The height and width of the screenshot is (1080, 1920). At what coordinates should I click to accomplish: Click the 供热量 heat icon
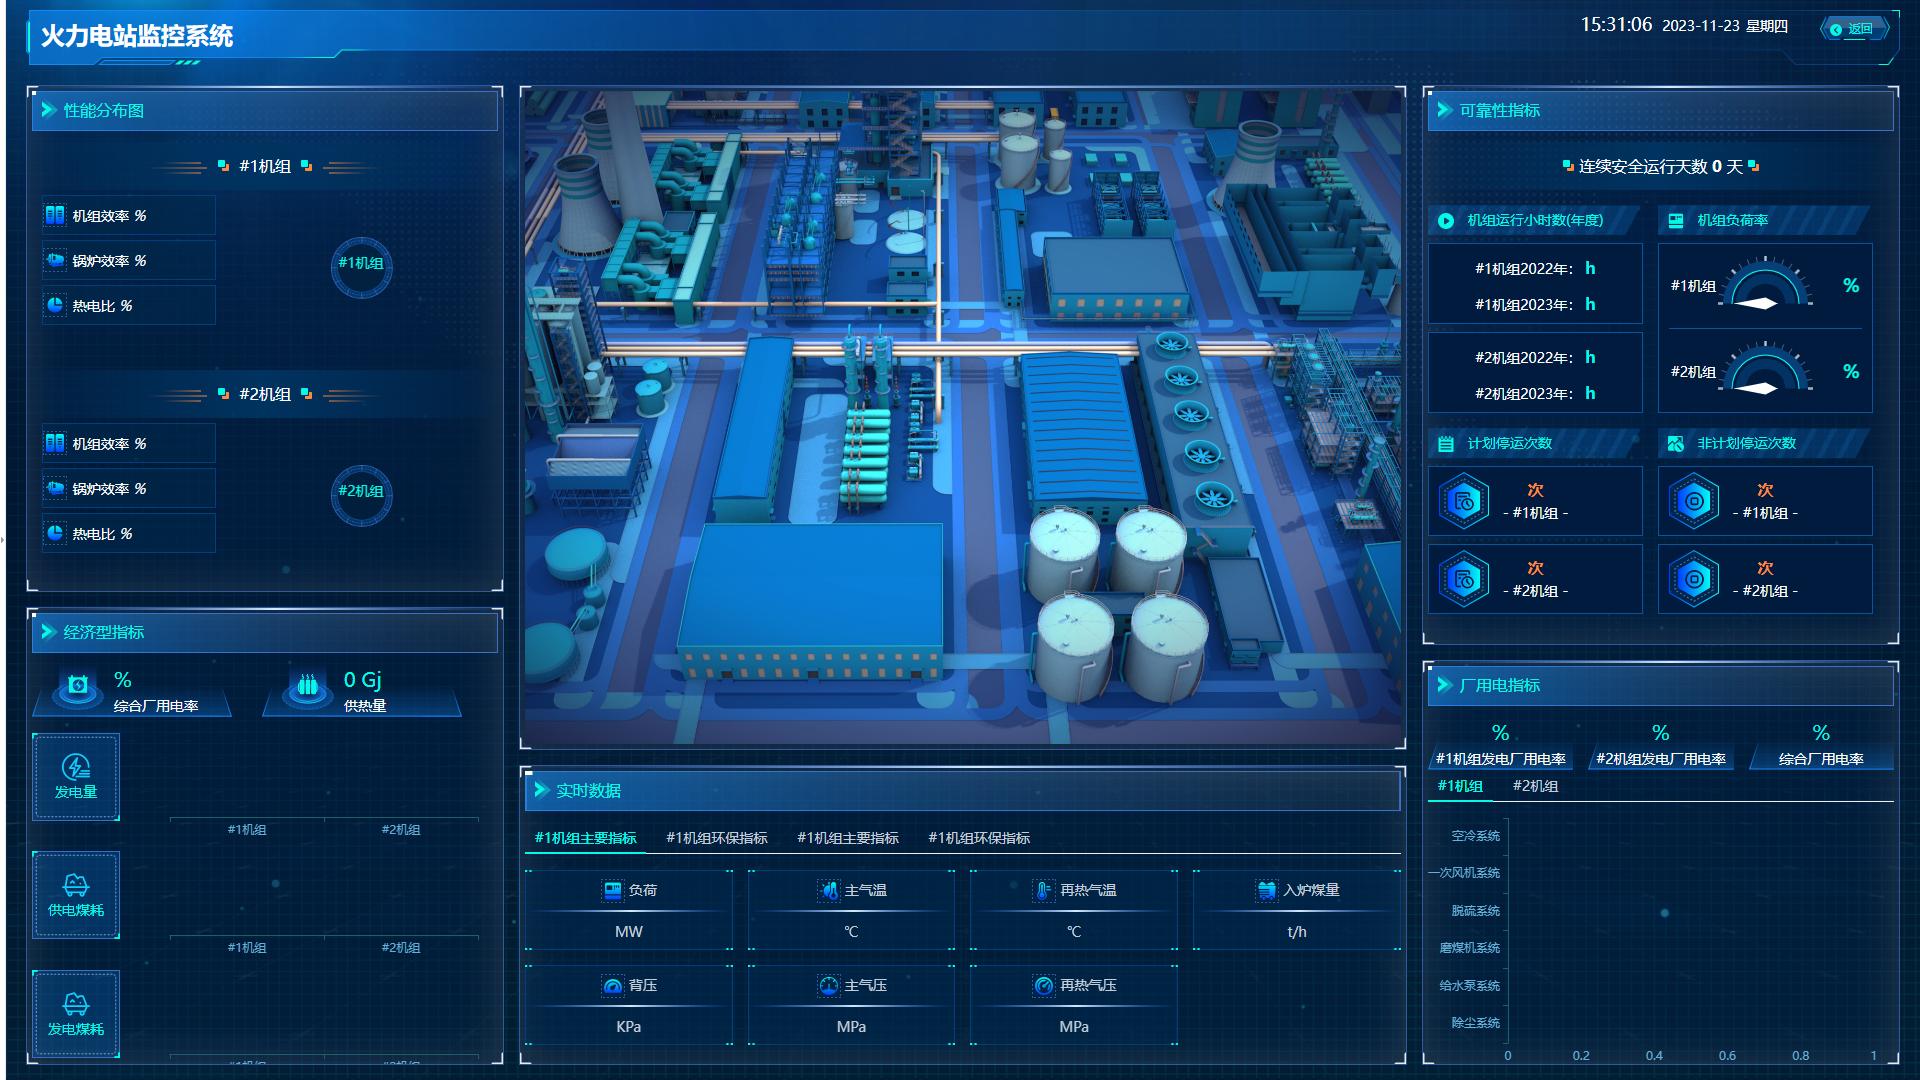point(307,685)
